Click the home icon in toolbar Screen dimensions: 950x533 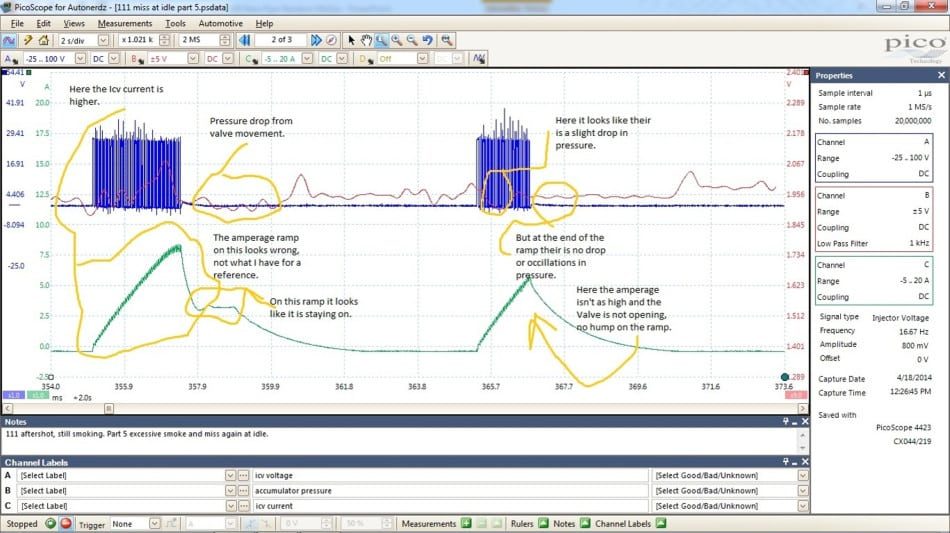pos(44,41)
